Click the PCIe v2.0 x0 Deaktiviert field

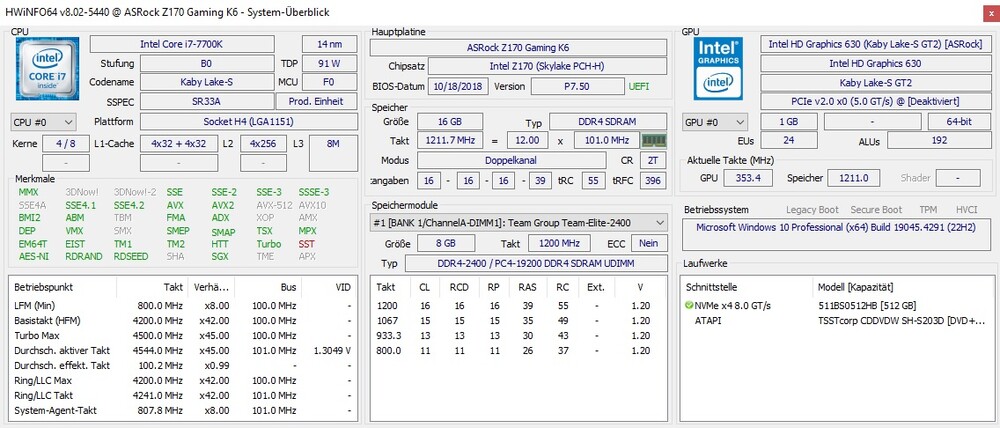[874, 101]
